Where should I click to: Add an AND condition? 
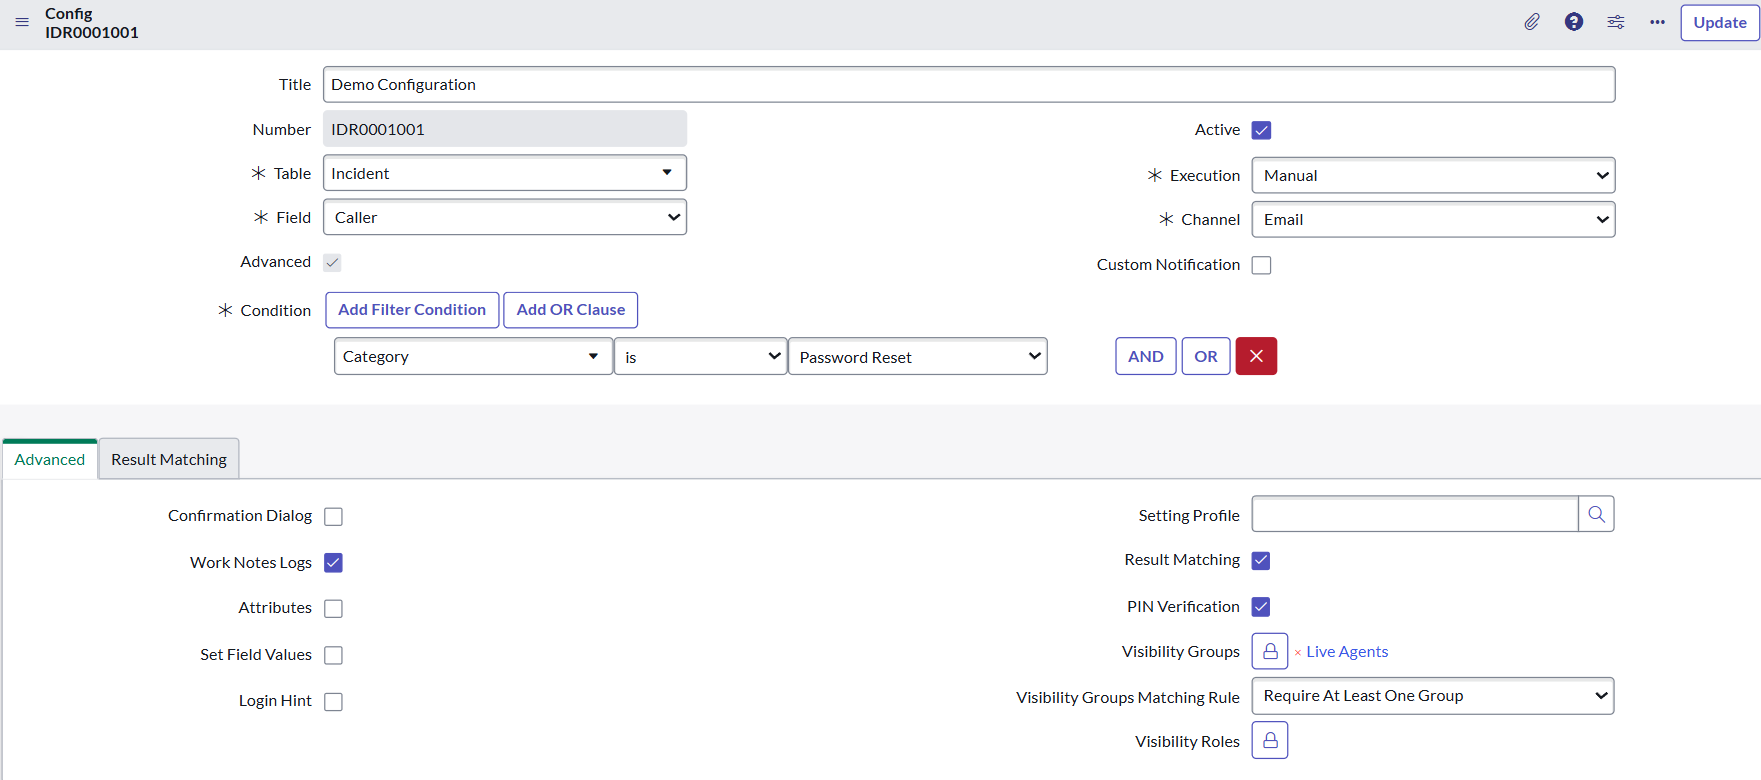(1146, 356)
